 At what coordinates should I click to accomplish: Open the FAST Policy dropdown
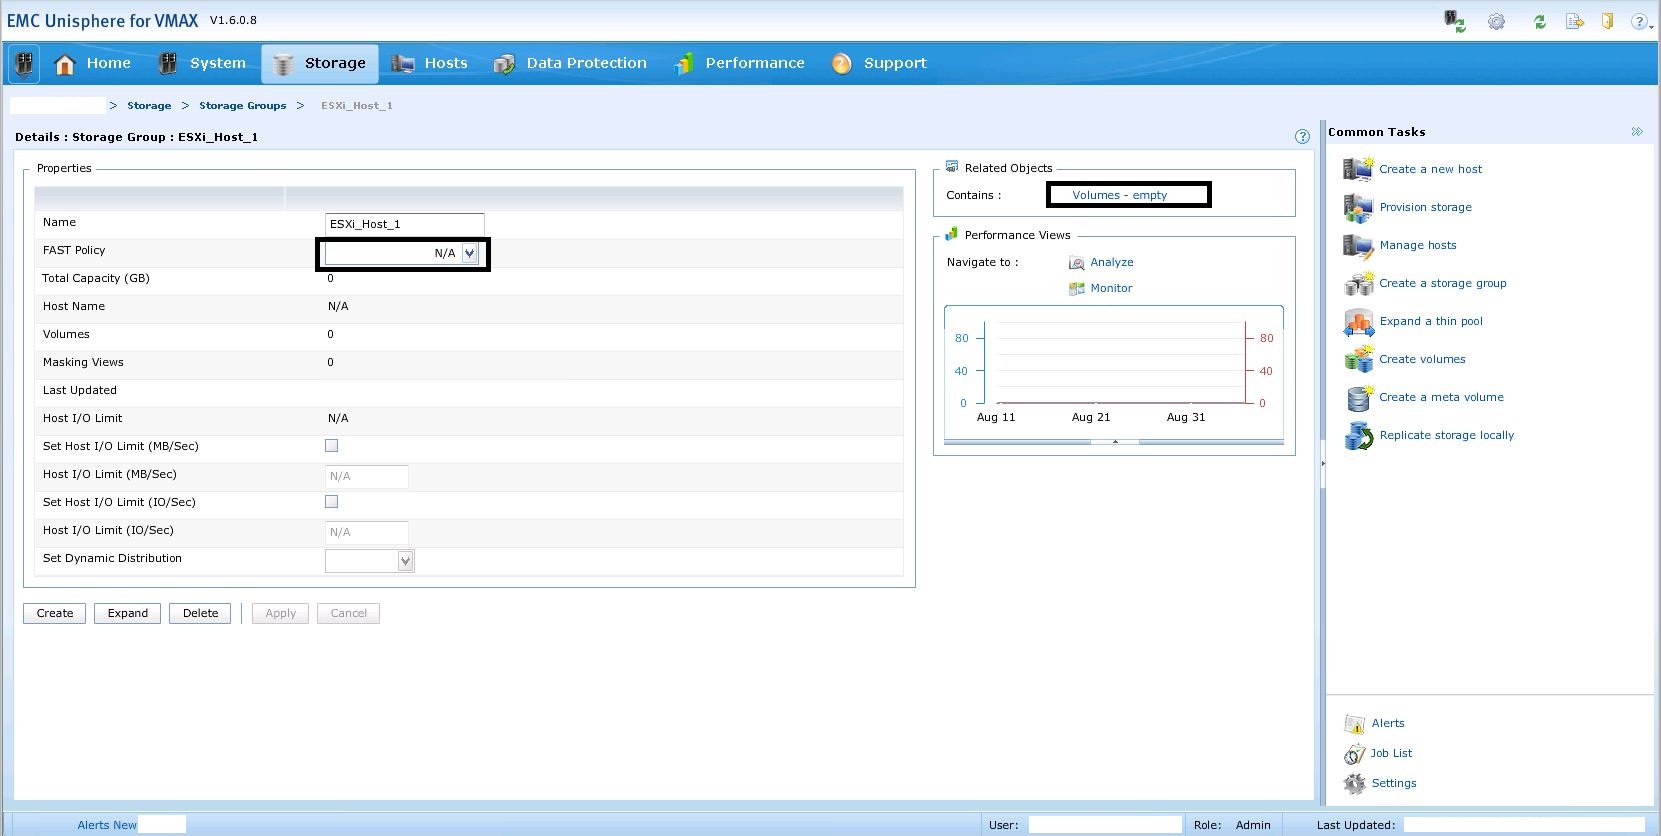469,254
